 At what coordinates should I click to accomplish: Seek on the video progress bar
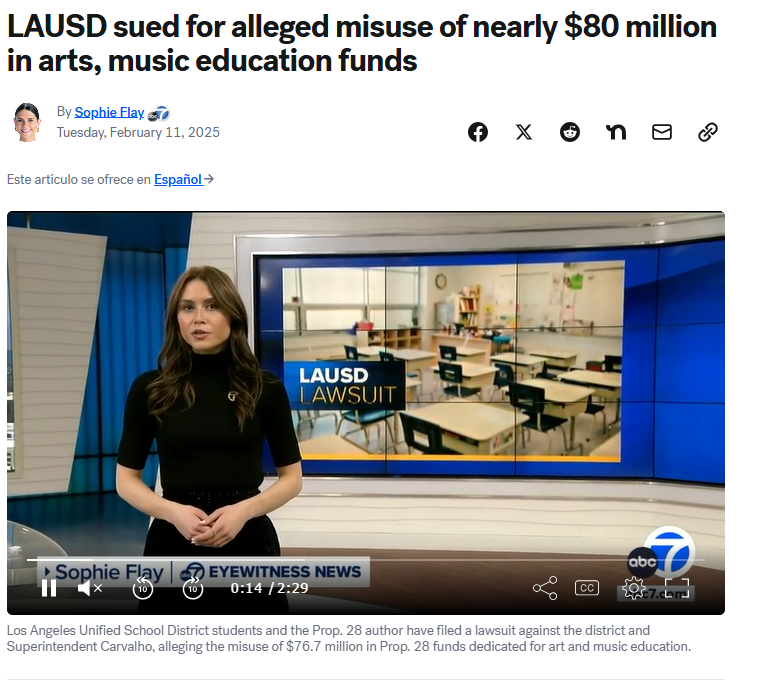(x=365, y=560)
